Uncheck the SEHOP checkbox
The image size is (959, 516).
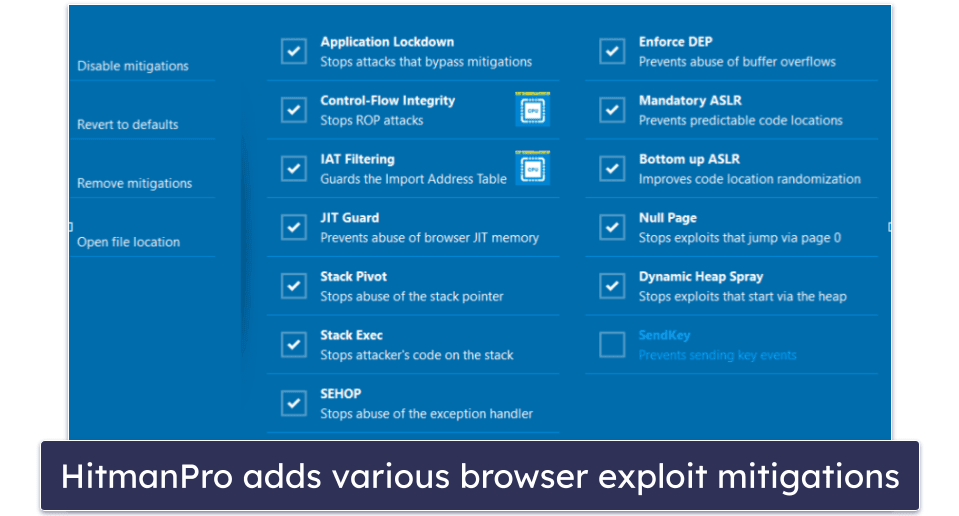pos(294,404)
